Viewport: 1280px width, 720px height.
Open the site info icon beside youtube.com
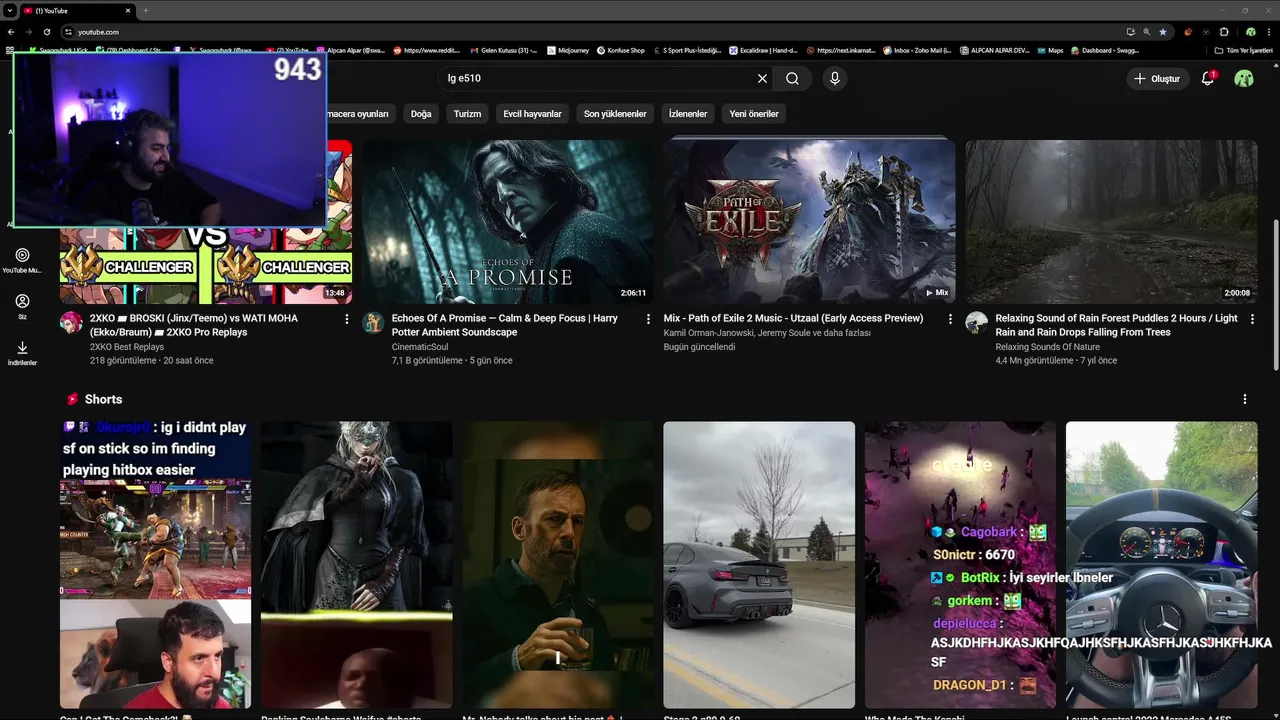[x=69, y=32]
